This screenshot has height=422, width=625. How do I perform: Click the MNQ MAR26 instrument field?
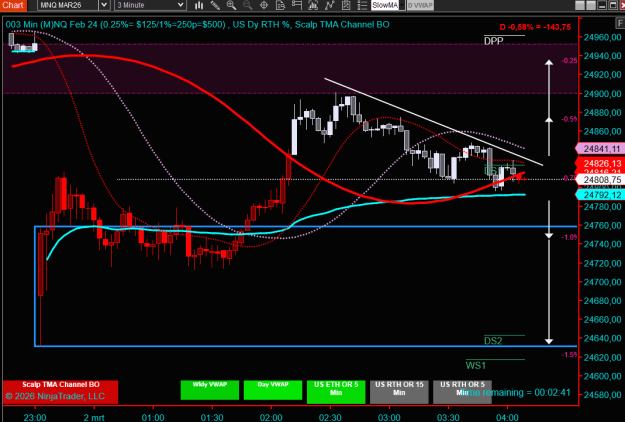click(x=68, y=5)
